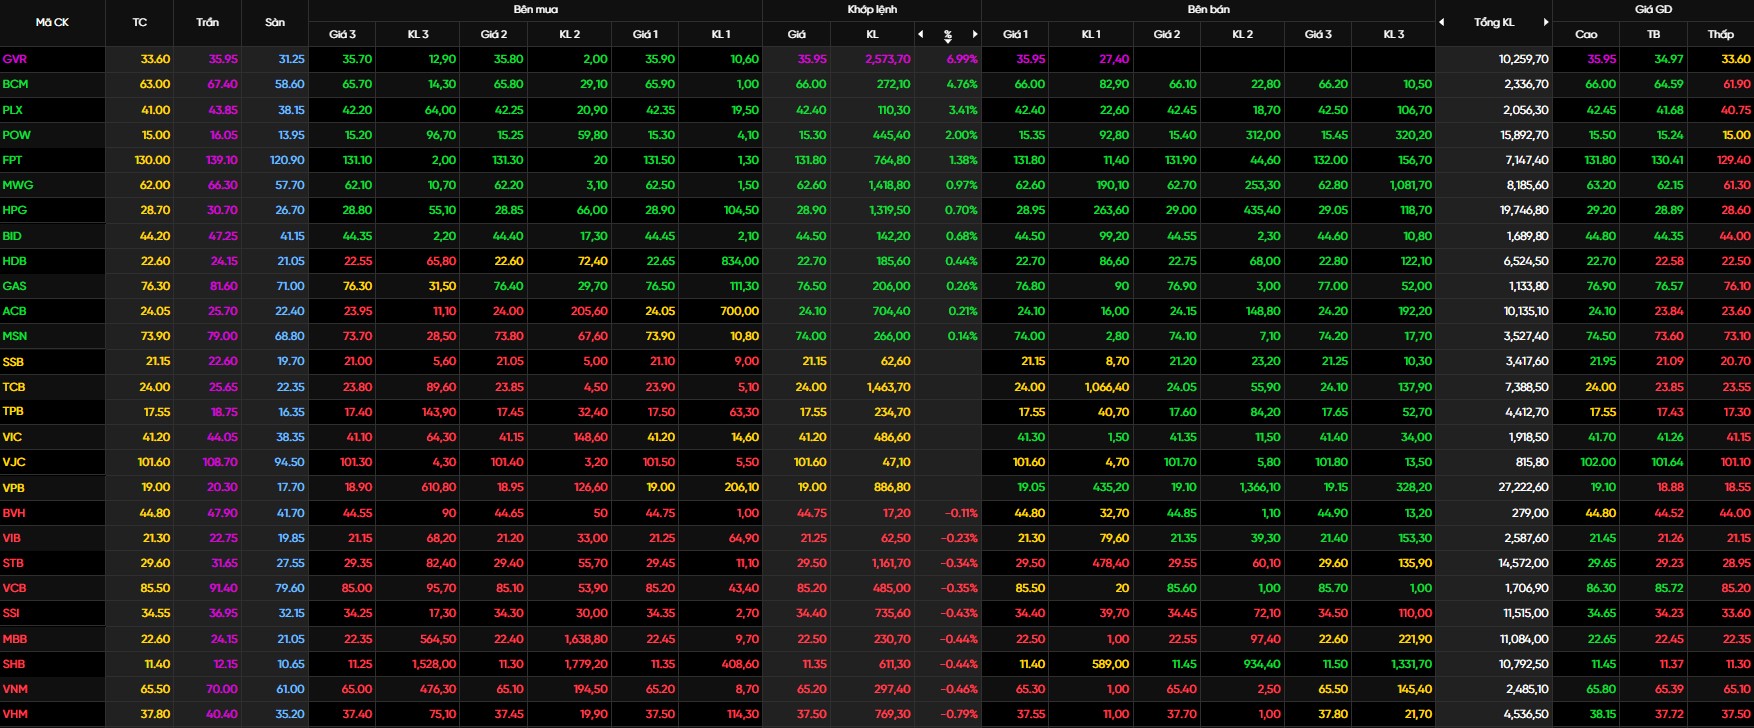Open the MBB stock symbol
Viewport: 1754px width, 728px height.
[x=14, y=639]
